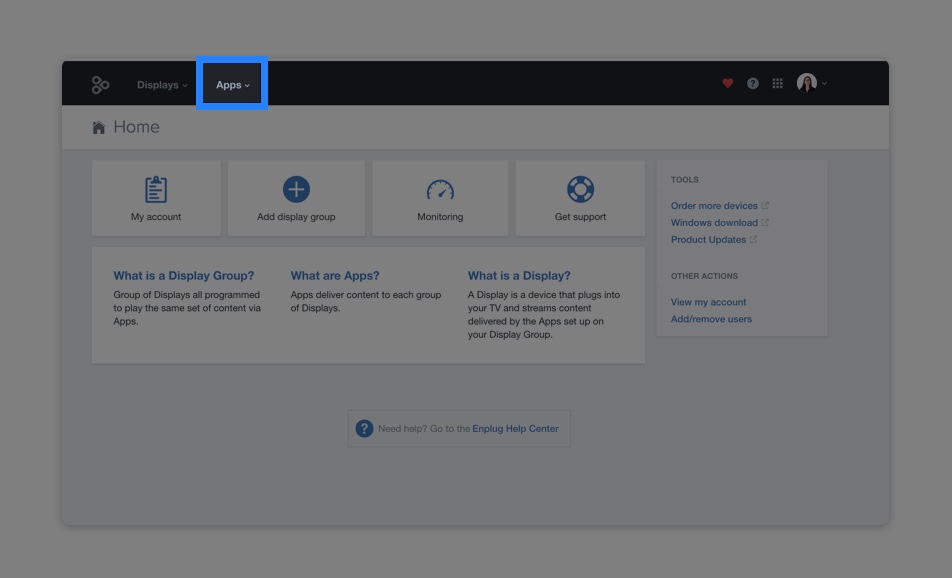
Task: Click the Home house icon
Action: (x=98, y=127)
